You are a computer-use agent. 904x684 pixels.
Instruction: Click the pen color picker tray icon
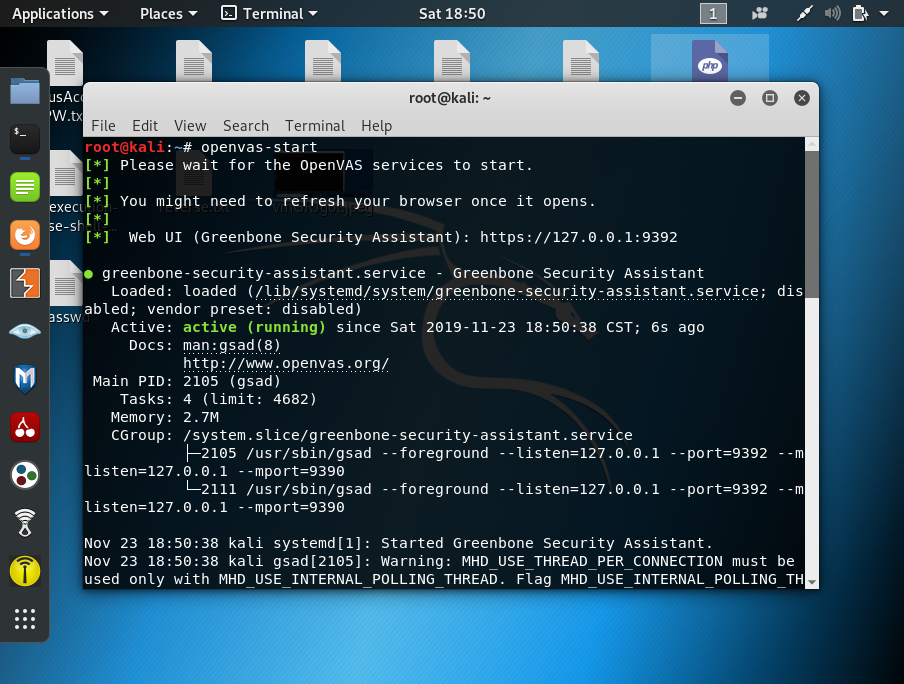click(x=804, y=13)
